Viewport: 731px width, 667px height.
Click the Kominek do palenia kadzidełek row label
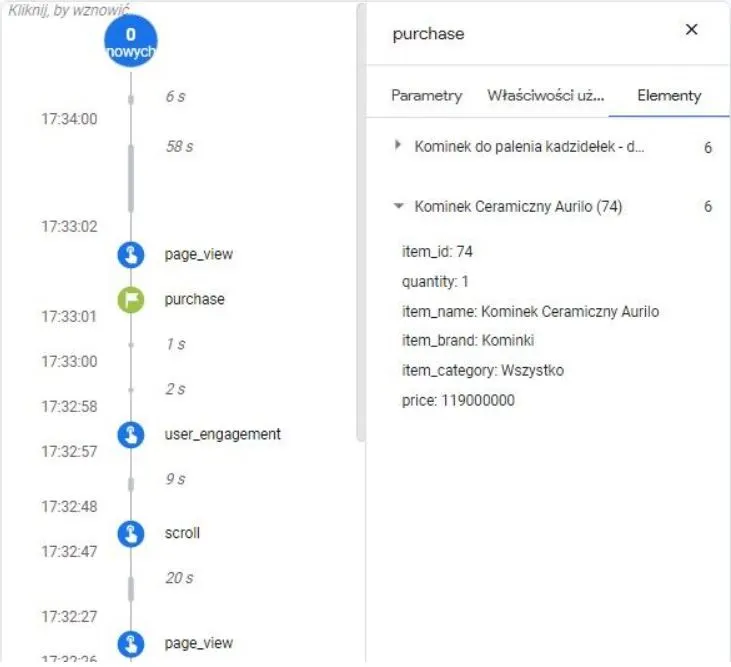tap(529, 146)
